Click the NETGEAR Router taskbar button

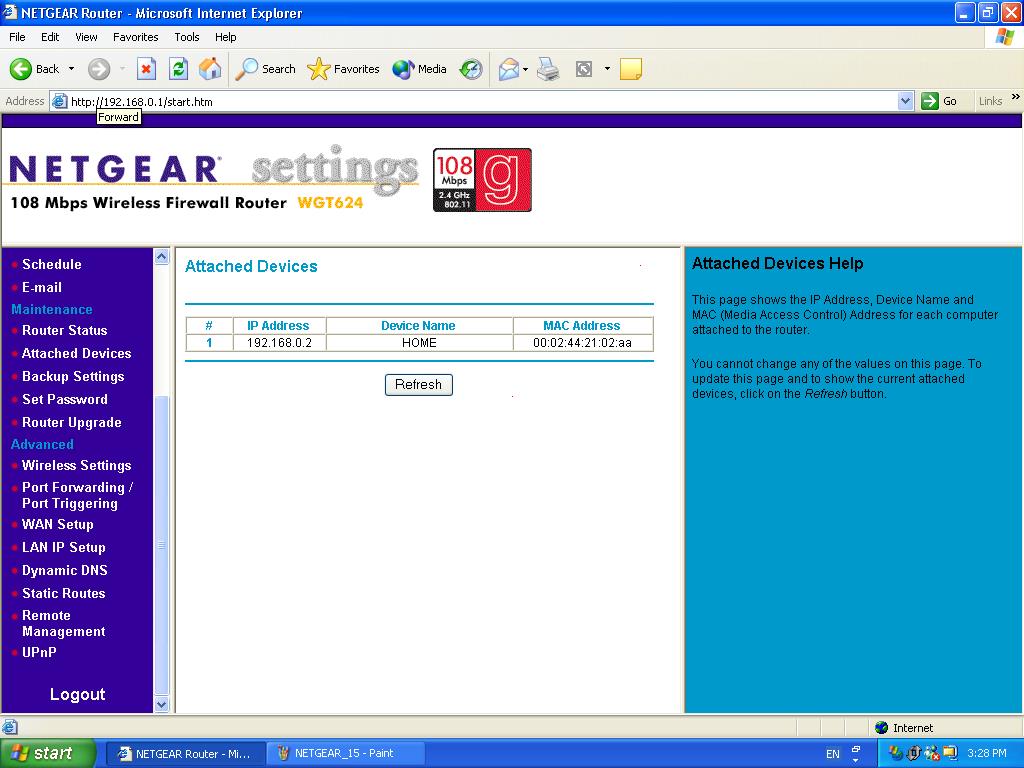click(185, 754)
